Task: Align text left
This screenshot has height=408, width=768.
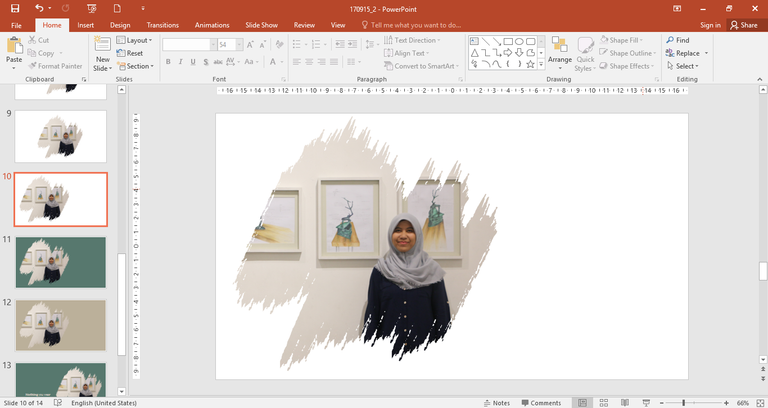Action: 297,61
